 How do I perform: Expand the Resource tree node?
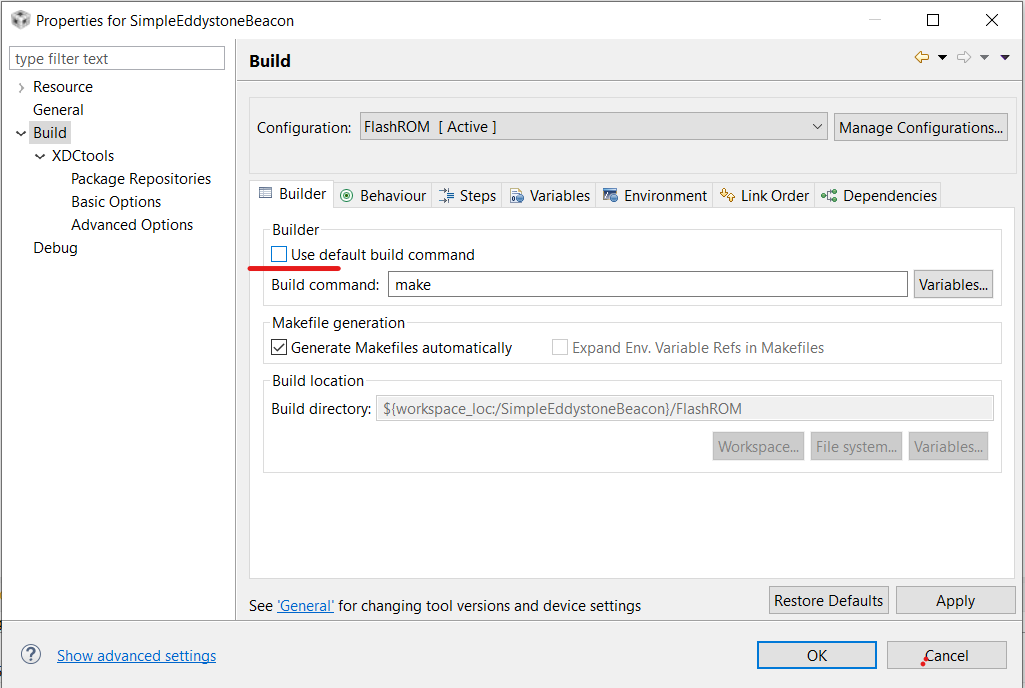21,88
